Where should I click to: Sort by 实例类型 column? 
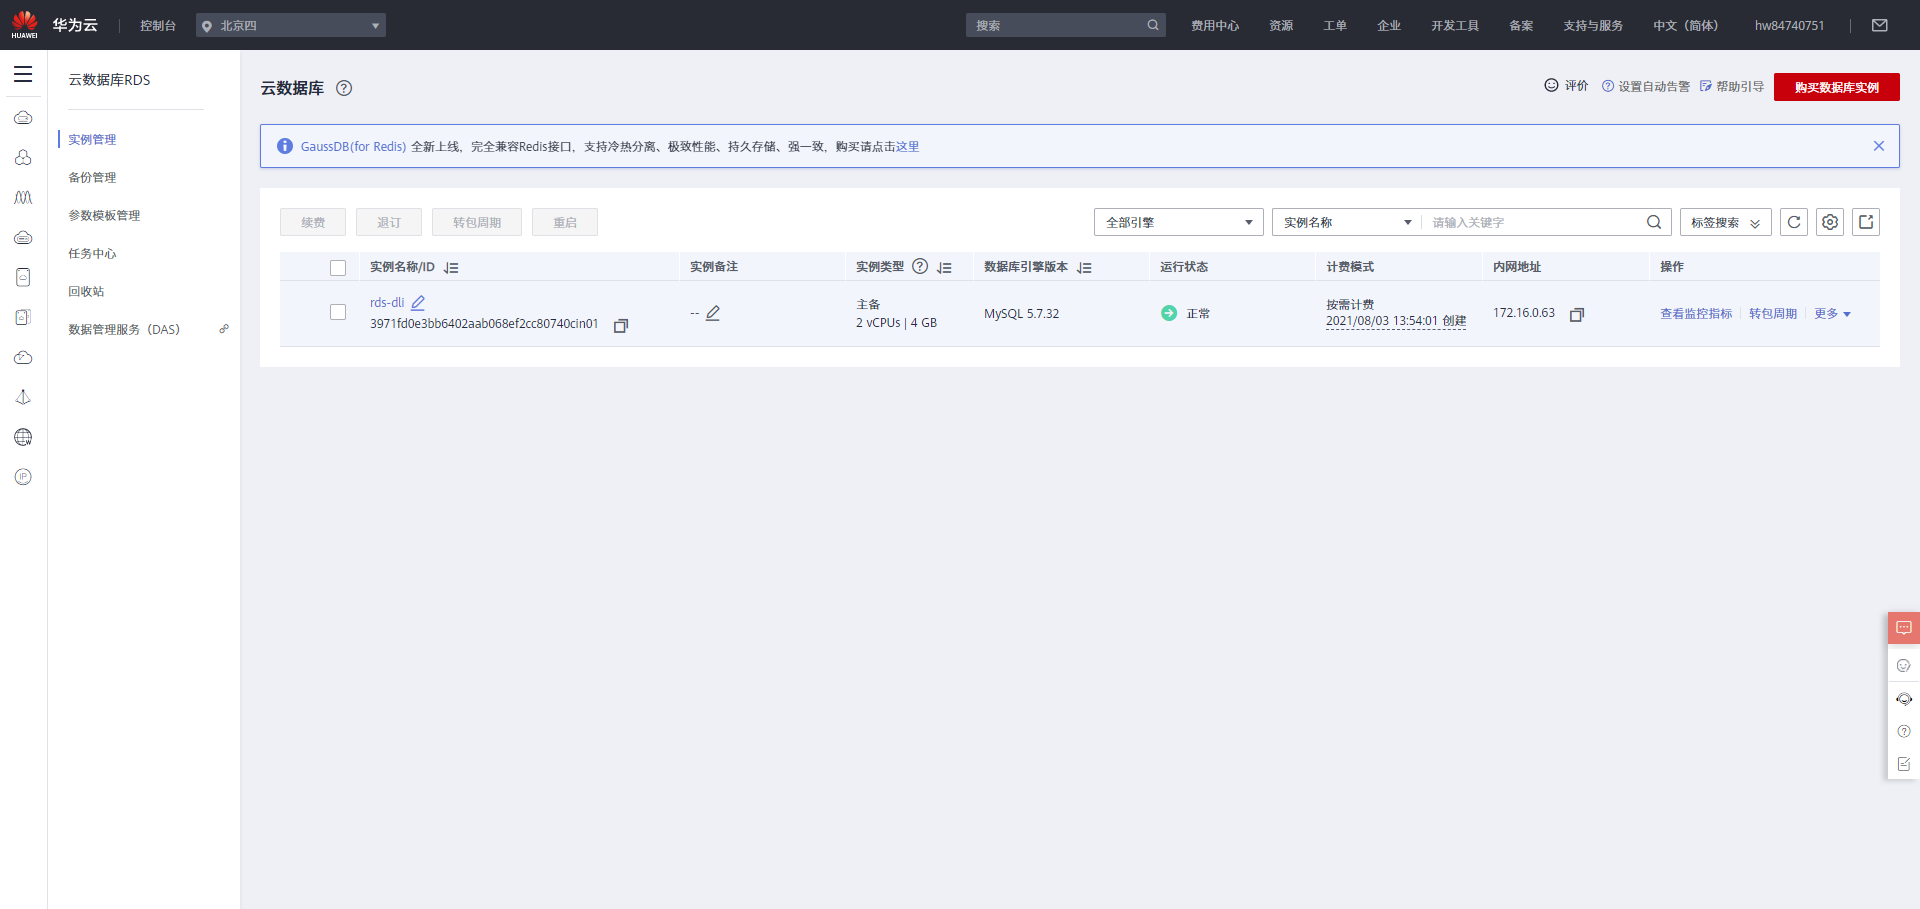[x=945, y=268]
